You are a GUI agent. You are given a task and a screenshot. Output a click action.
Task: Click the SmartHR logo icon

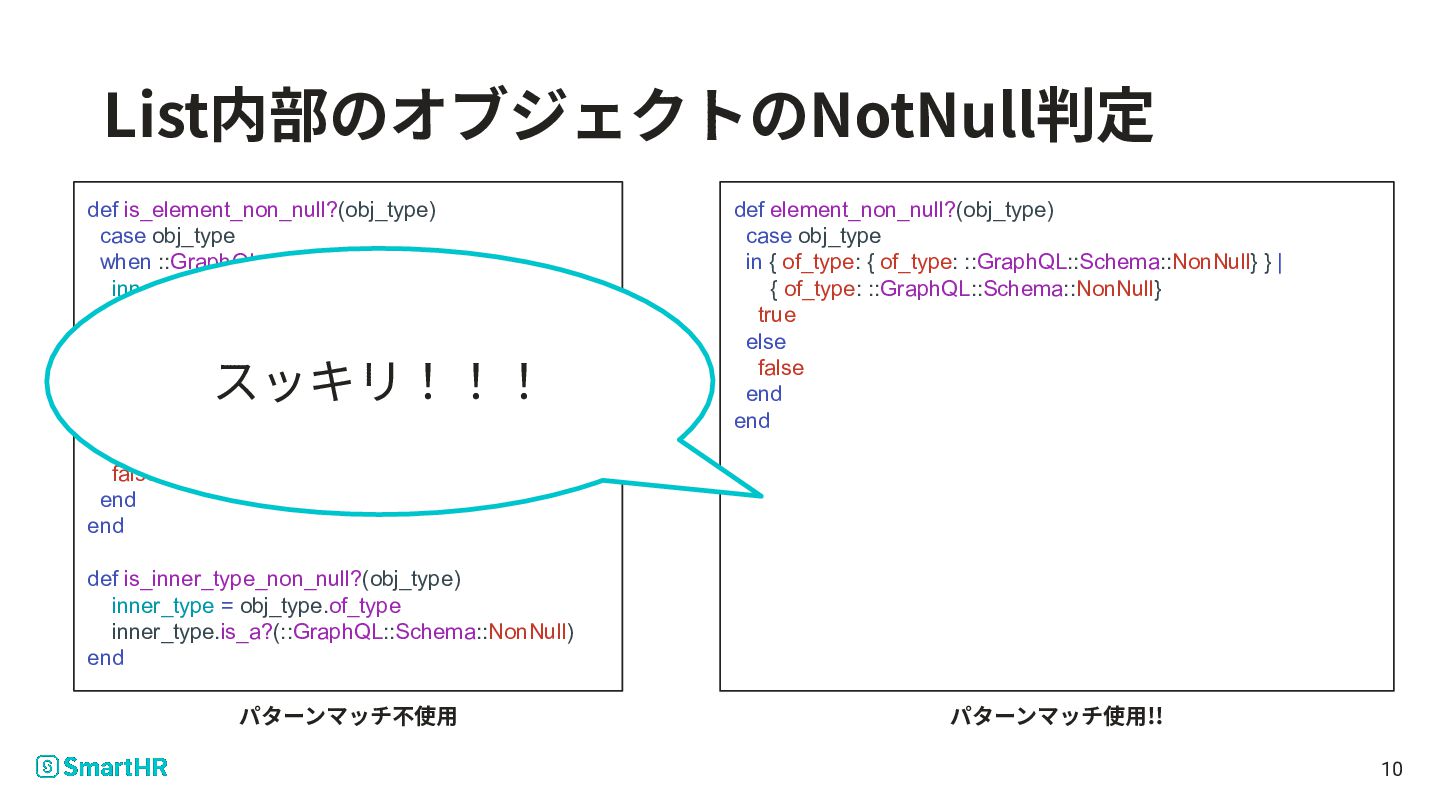click(48, 767)
